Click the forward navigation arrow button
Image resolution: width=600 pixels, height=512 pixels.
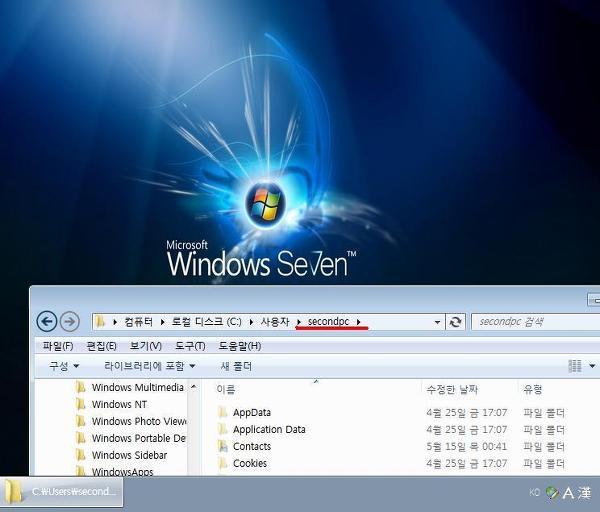click(70, 321)
